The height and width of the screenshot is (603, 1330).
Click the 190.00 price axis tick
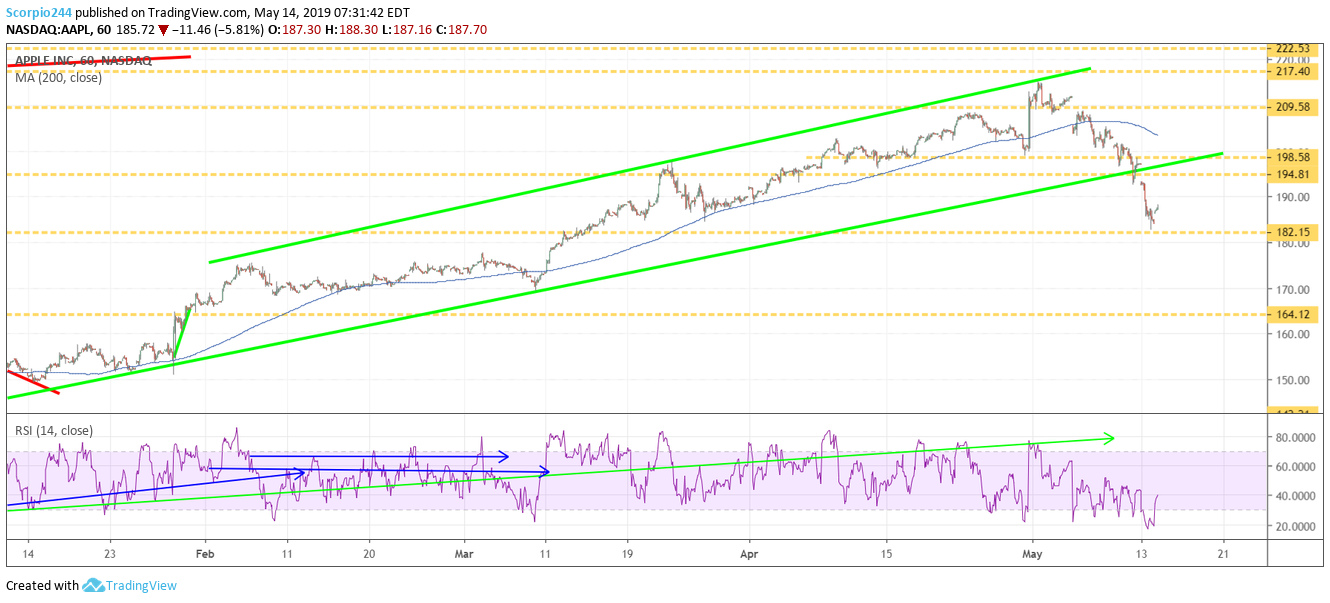pos(1291,197)
